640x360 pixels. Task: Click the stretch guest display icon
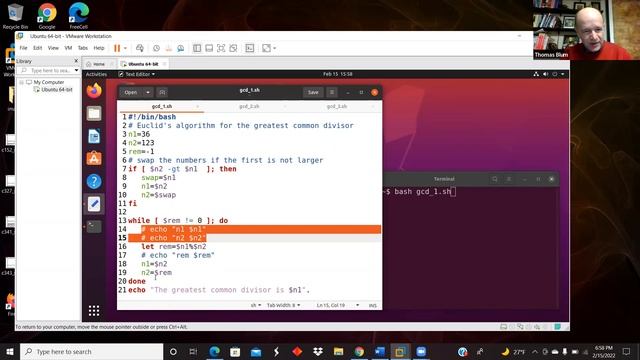pyautogui.click(x=266, y=48)
